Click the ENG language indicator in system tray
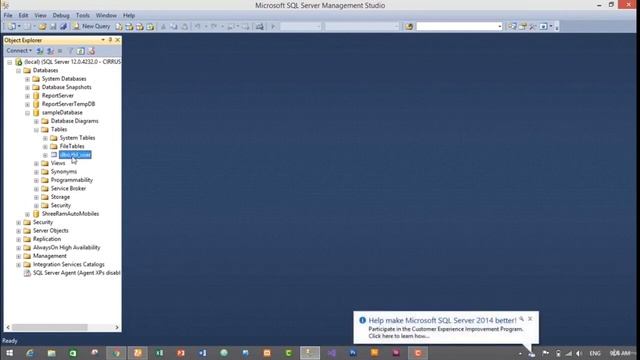 pos(595,353)
